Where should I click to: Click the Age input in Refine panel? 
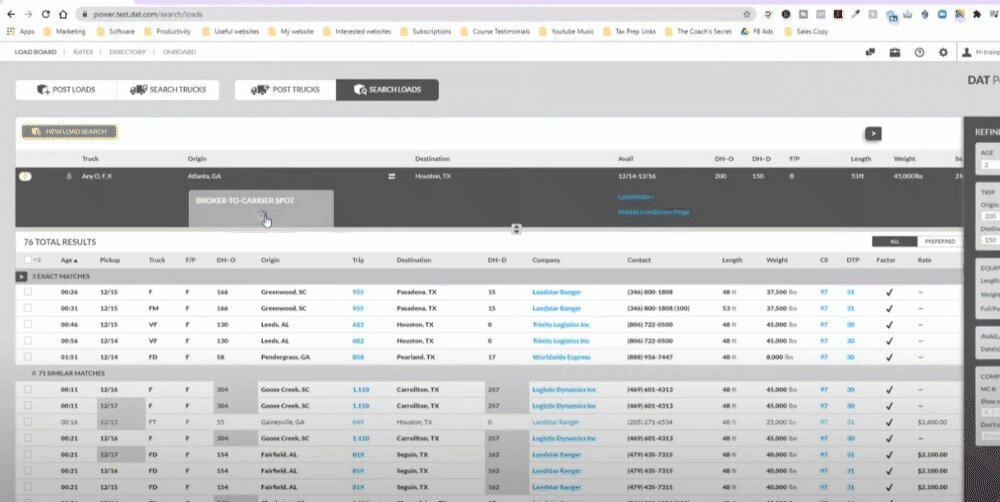coord(990,165)
